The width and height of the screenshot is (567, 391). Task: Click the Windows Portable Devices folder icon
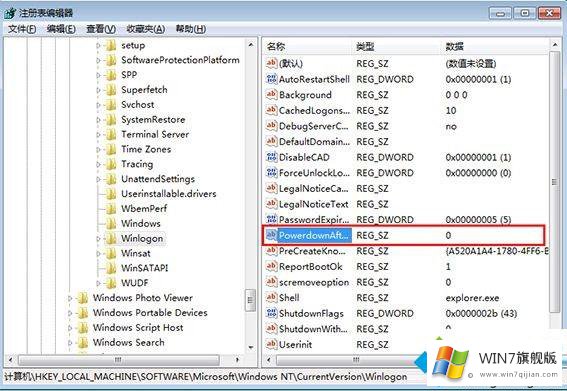pyautogui.click(x=83, y=313)
